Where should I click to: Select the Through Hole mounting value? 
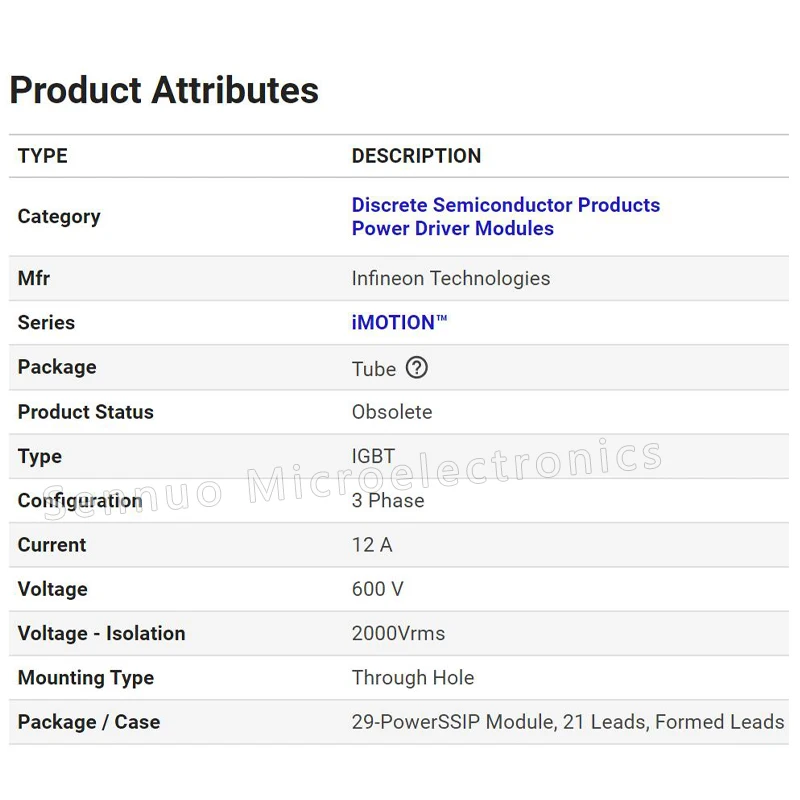[412, 677]
